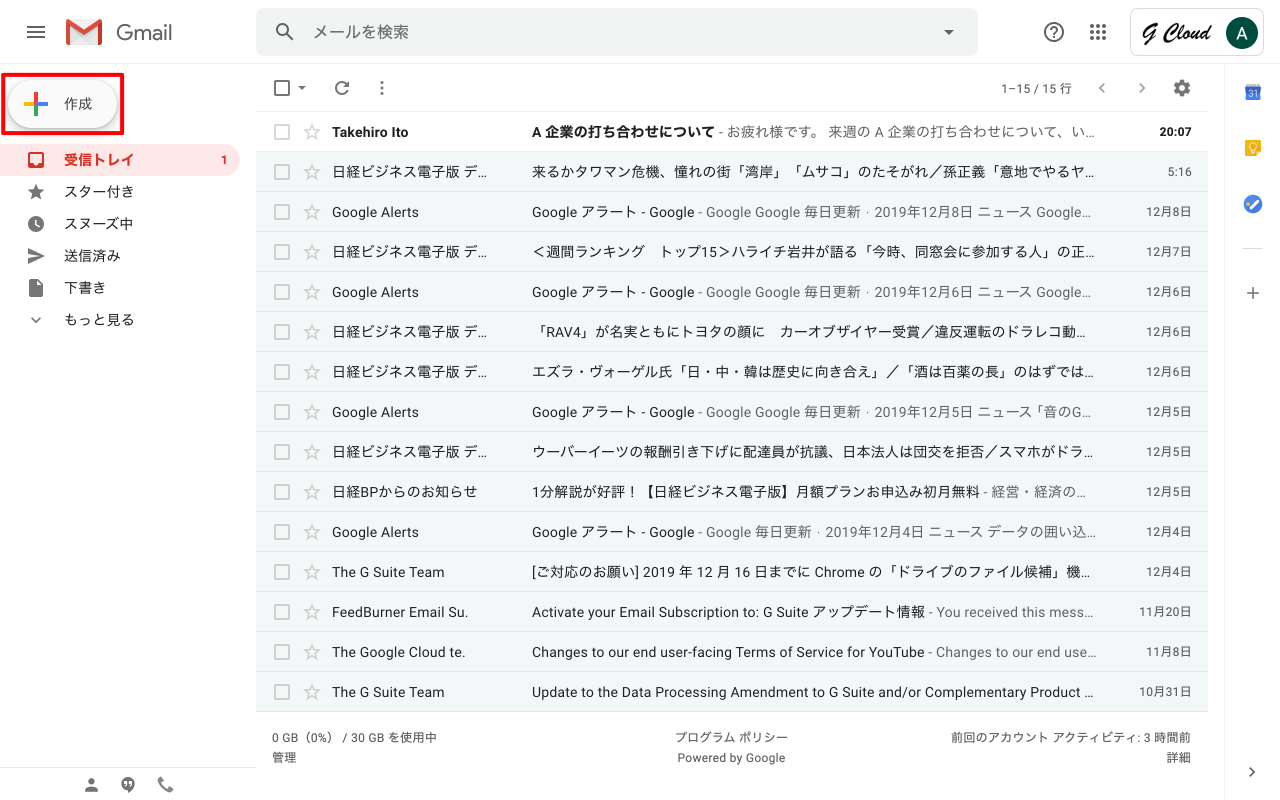Open the three-dot more options menu
The width and height of the screenshot is (1280, 800).
tap(381, 88)
